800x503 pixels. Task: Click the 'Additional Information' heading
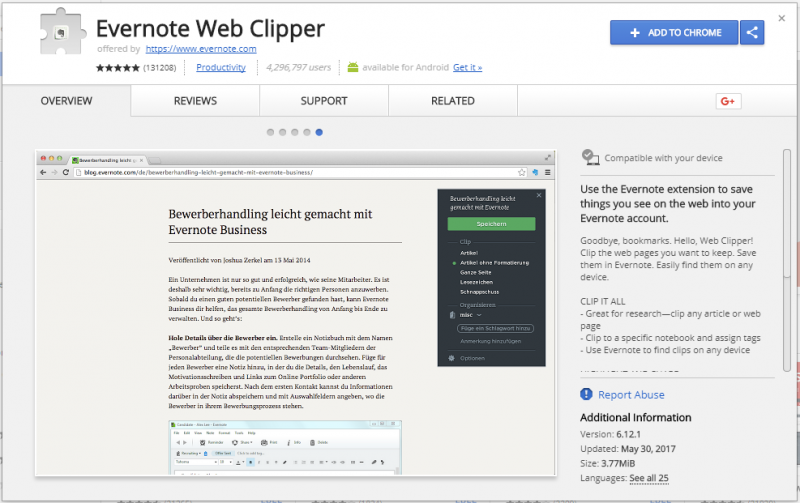(636, 418)
